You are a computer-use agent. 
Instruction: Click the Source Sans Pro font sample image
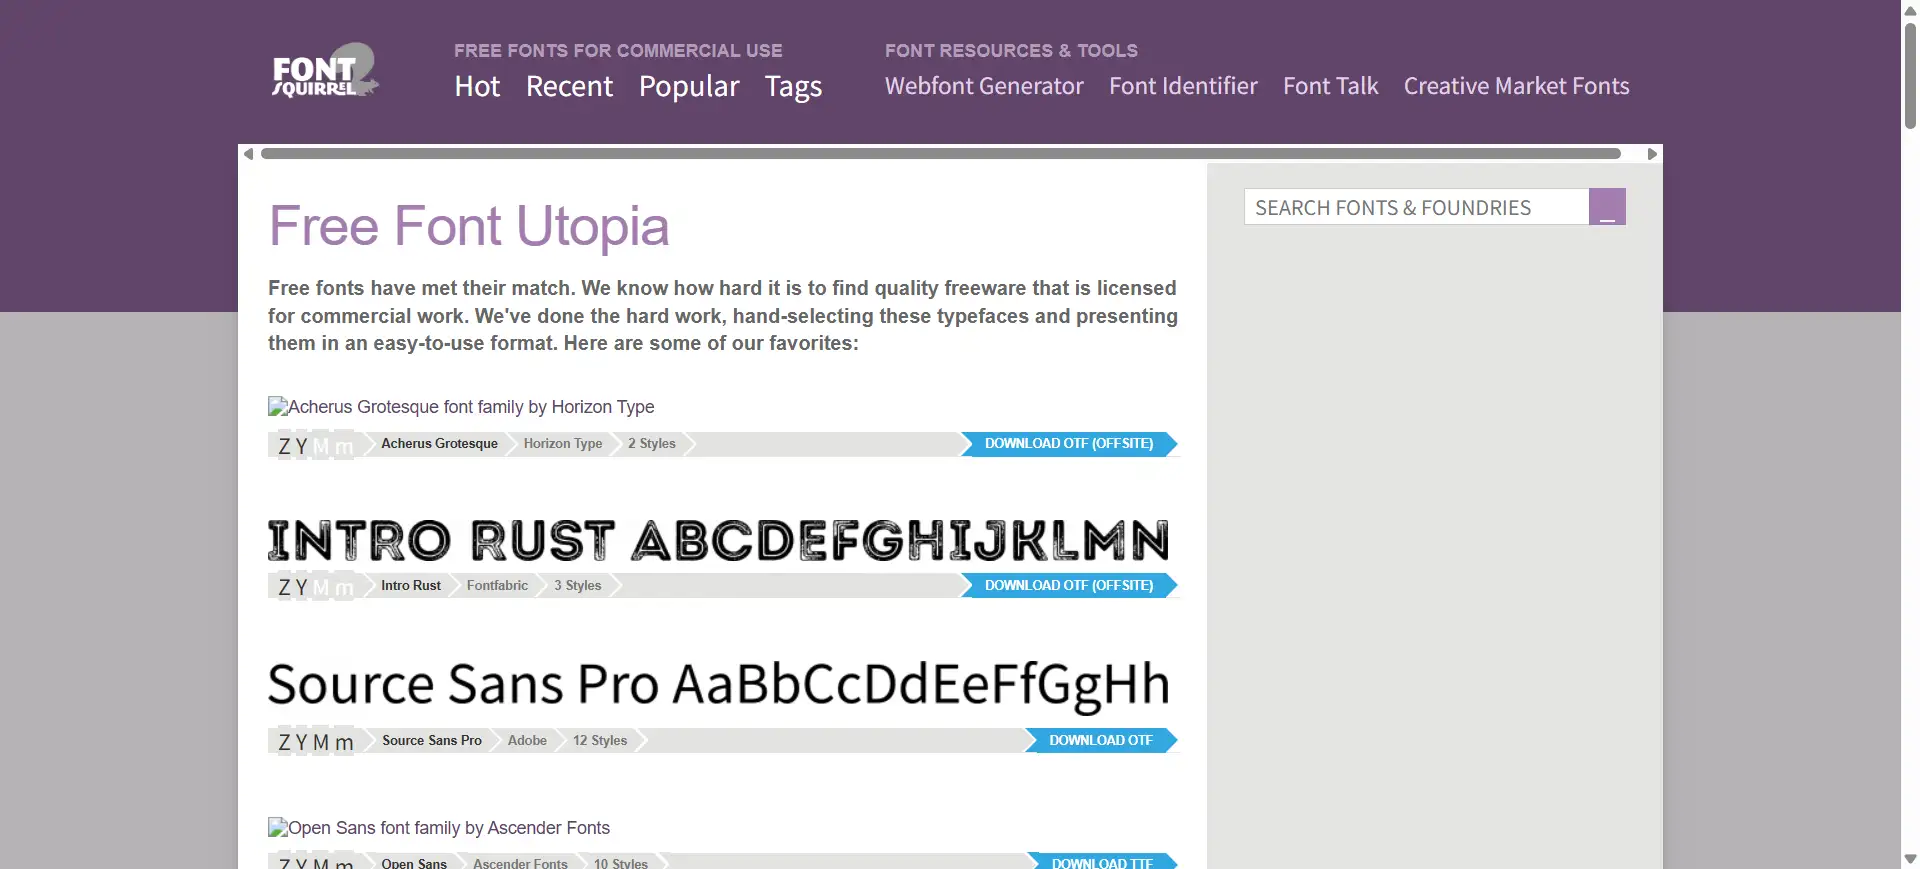(x=718, y=686)
